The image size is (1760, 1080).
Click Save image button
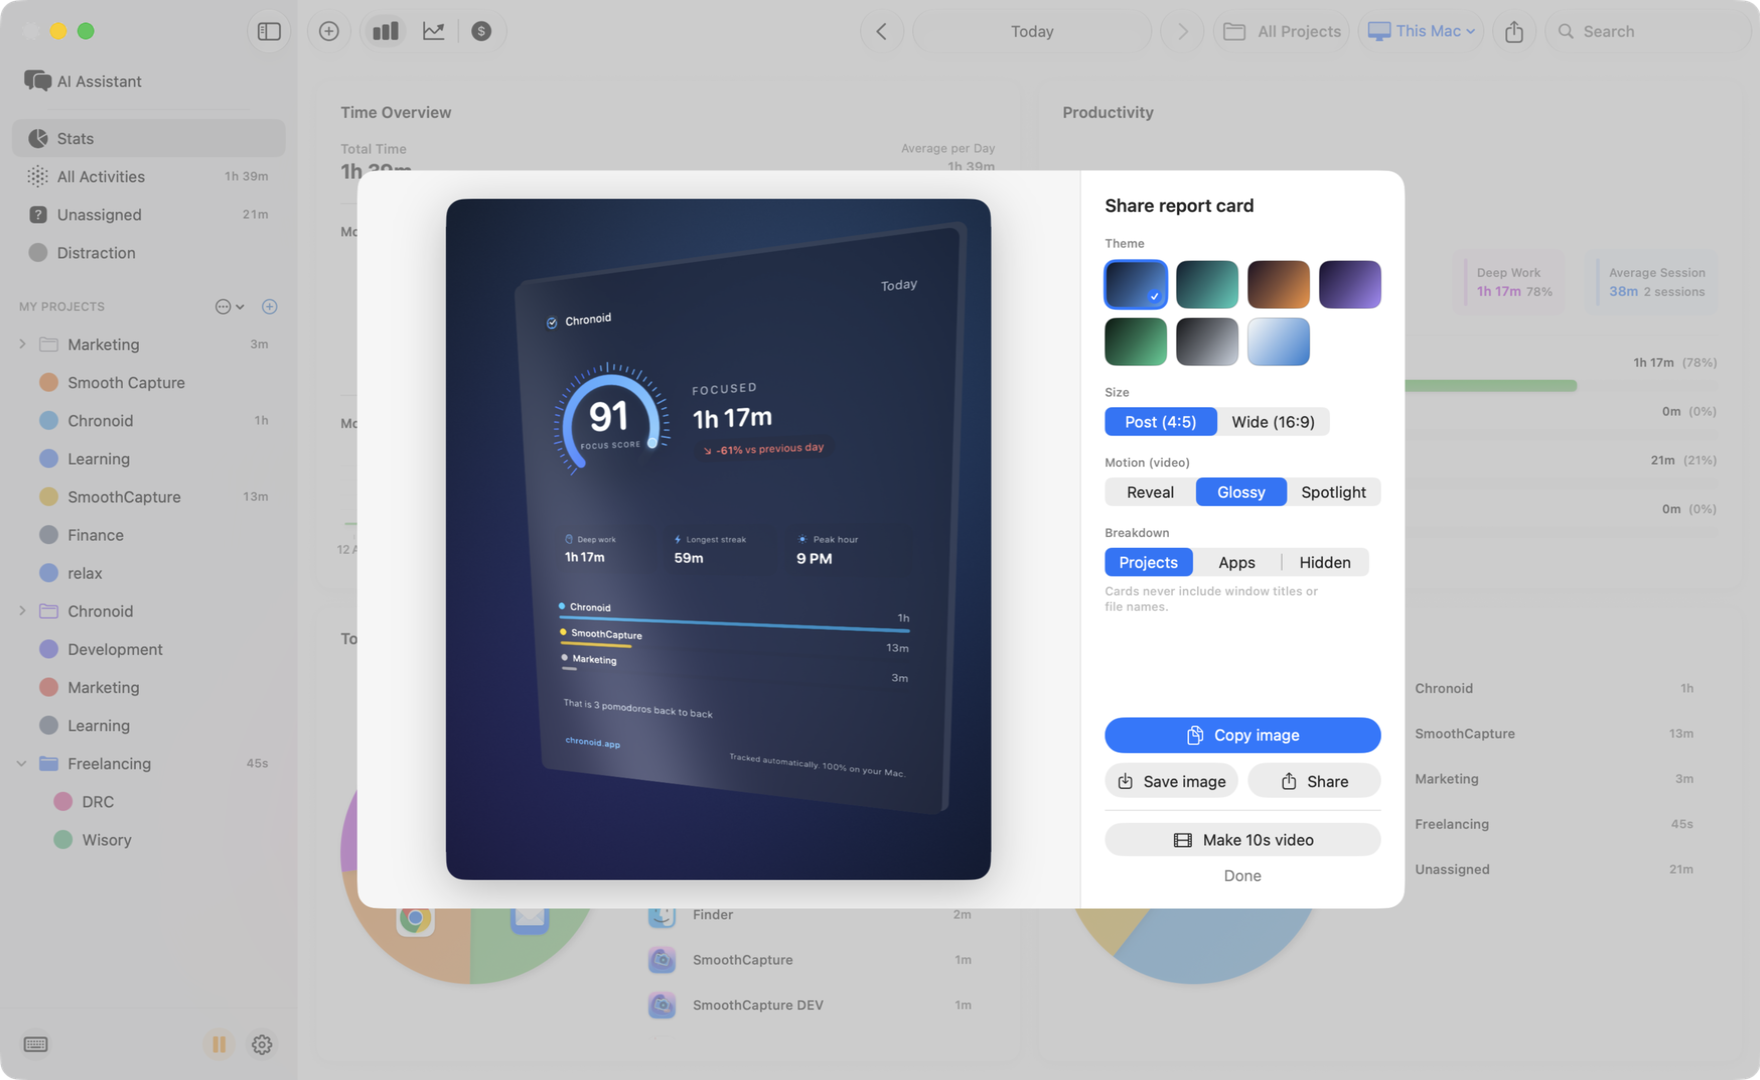point(1171,781)
